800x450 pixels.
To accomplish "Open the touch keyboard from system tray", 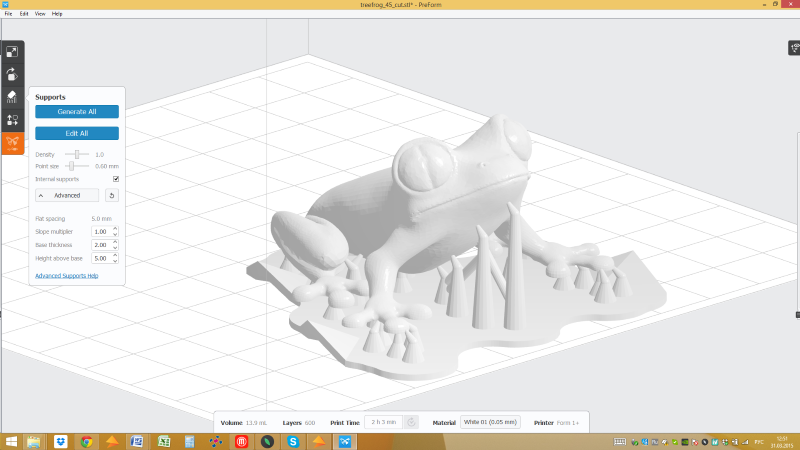I will [x=619, y=442].
